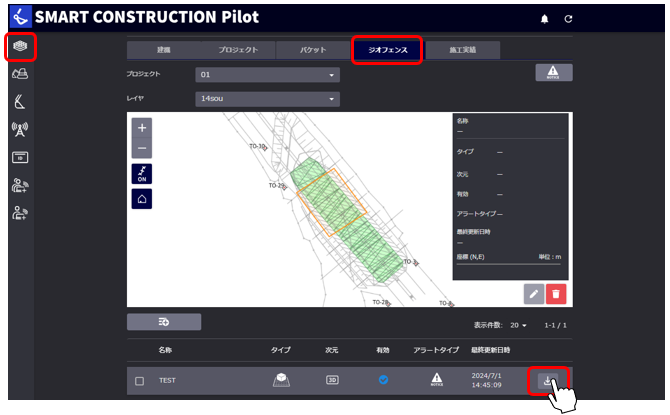Click the NOTICE warning button top right
The width and height of the screenshot is (670, 415).
pos(554,72)
